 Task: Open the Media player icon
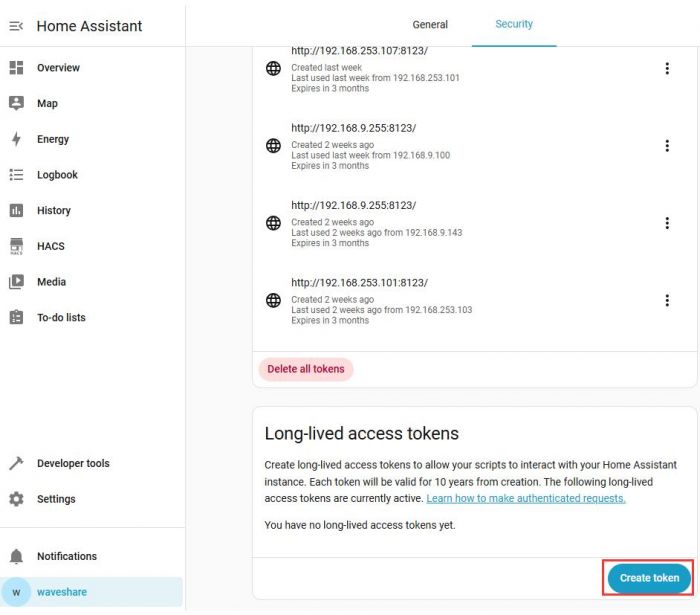pyautogui.click(x=16, y=282)
